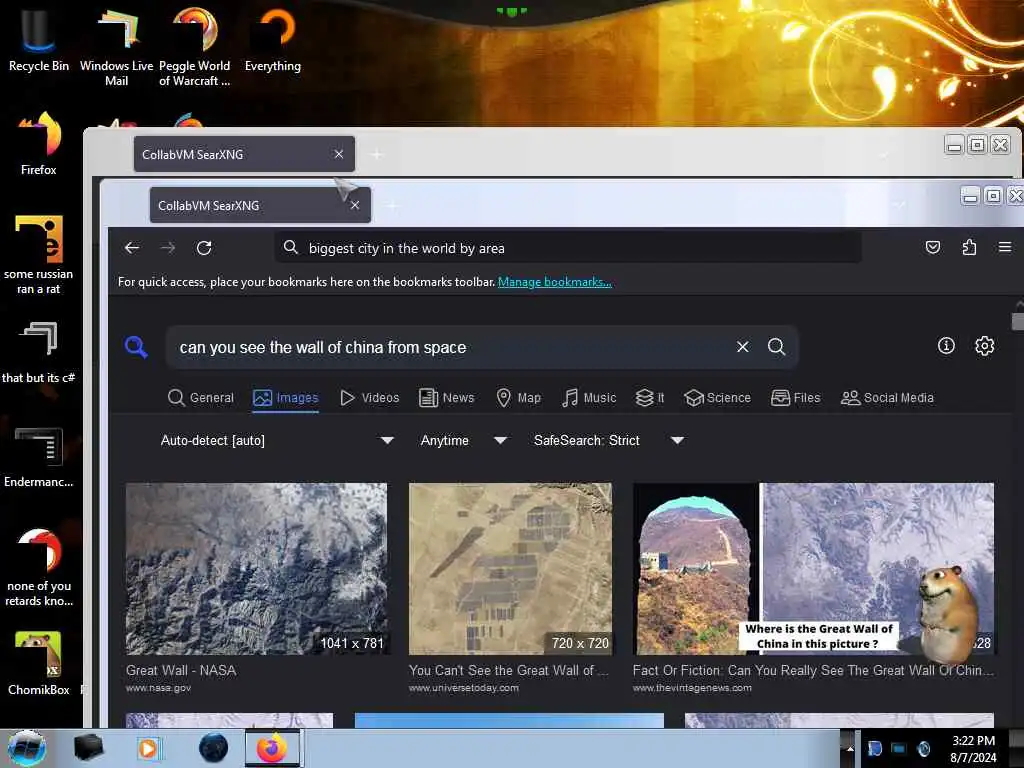Image resolution: width=1024 pixels, height=768 pixels.
Task: Switch to the Science tab
Action: click(717, 398)
